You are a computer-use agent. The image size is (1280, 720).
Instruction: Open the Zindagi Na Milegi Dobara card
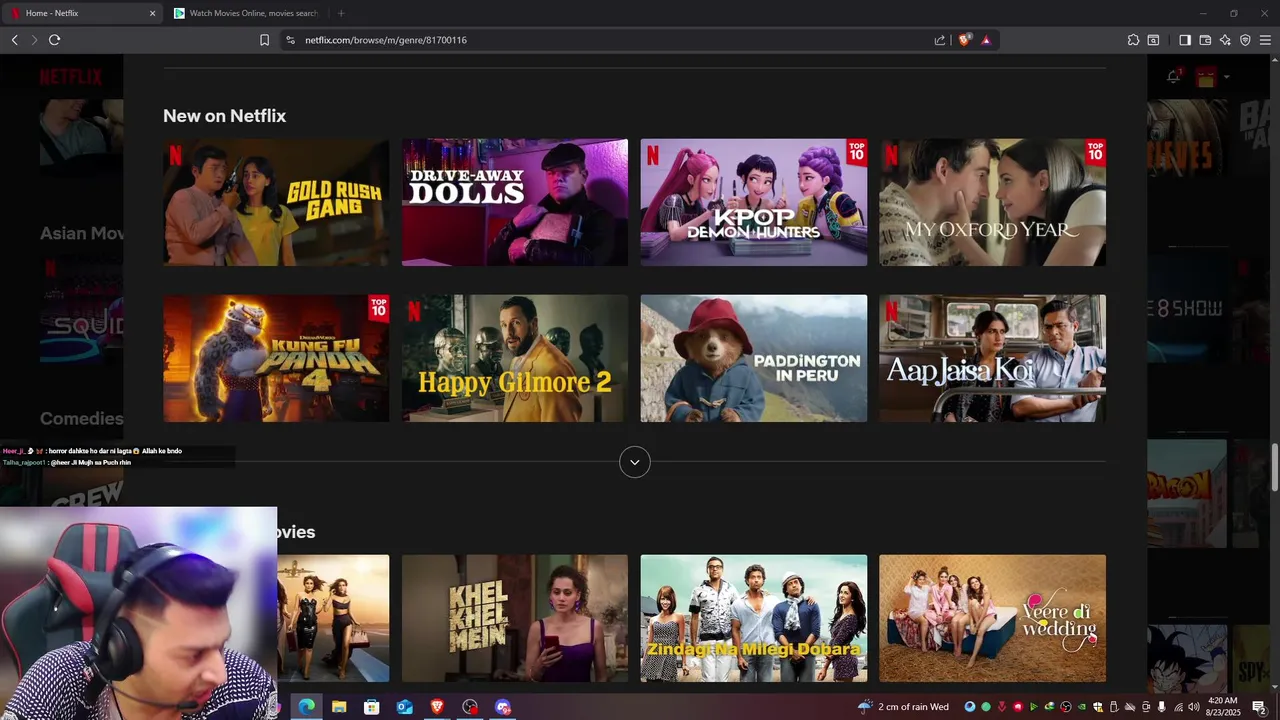click(x=754, y=618)
